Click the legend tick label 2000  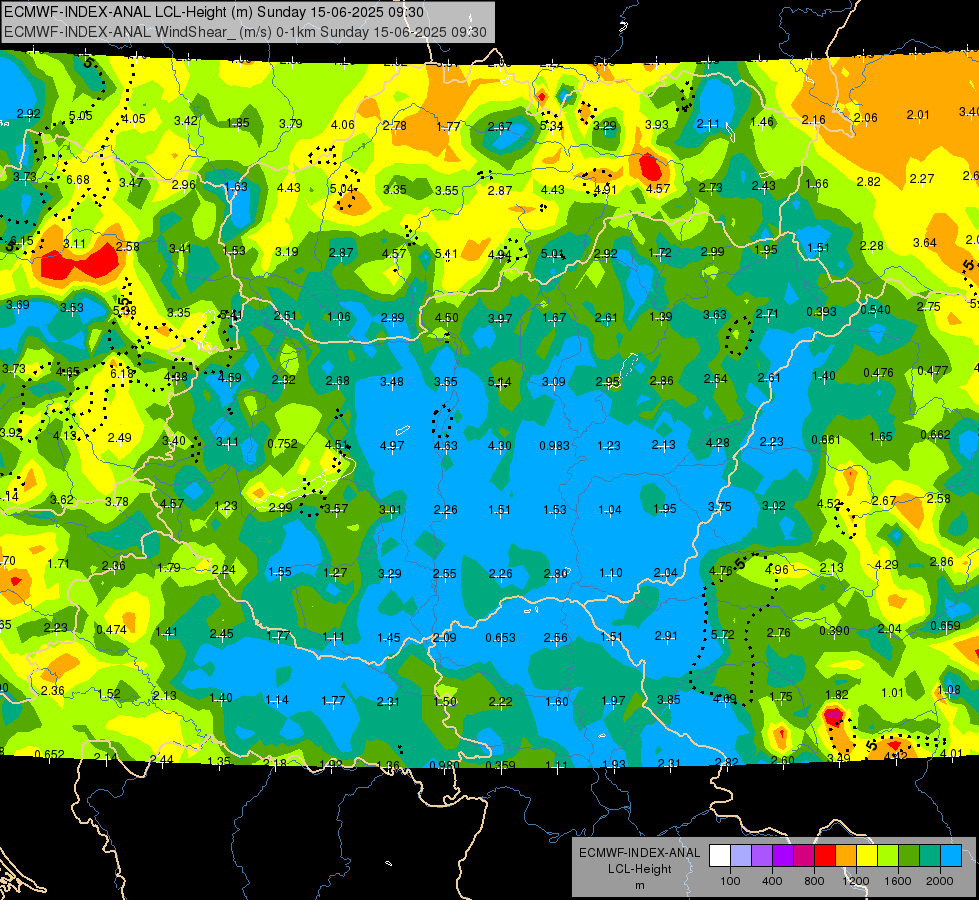(940, 881)
